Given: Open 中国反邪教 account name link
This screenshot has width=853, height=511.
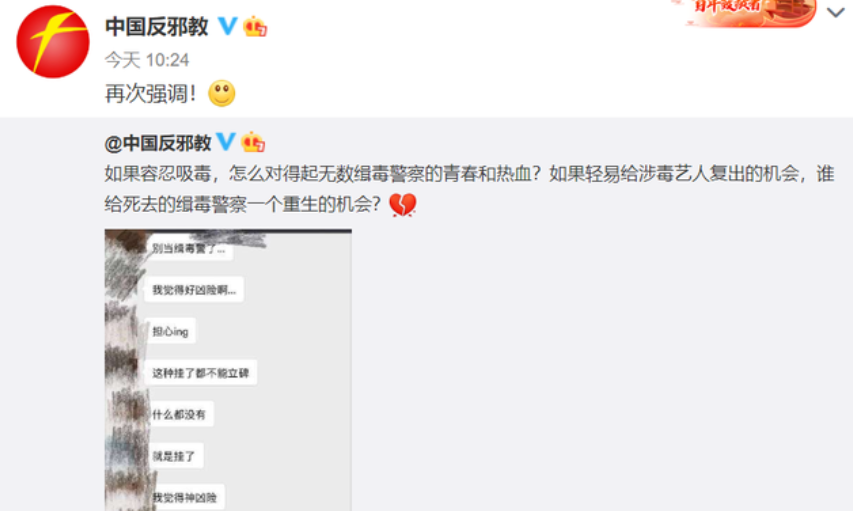Looking at the screenshot, I should pos(157,26).
